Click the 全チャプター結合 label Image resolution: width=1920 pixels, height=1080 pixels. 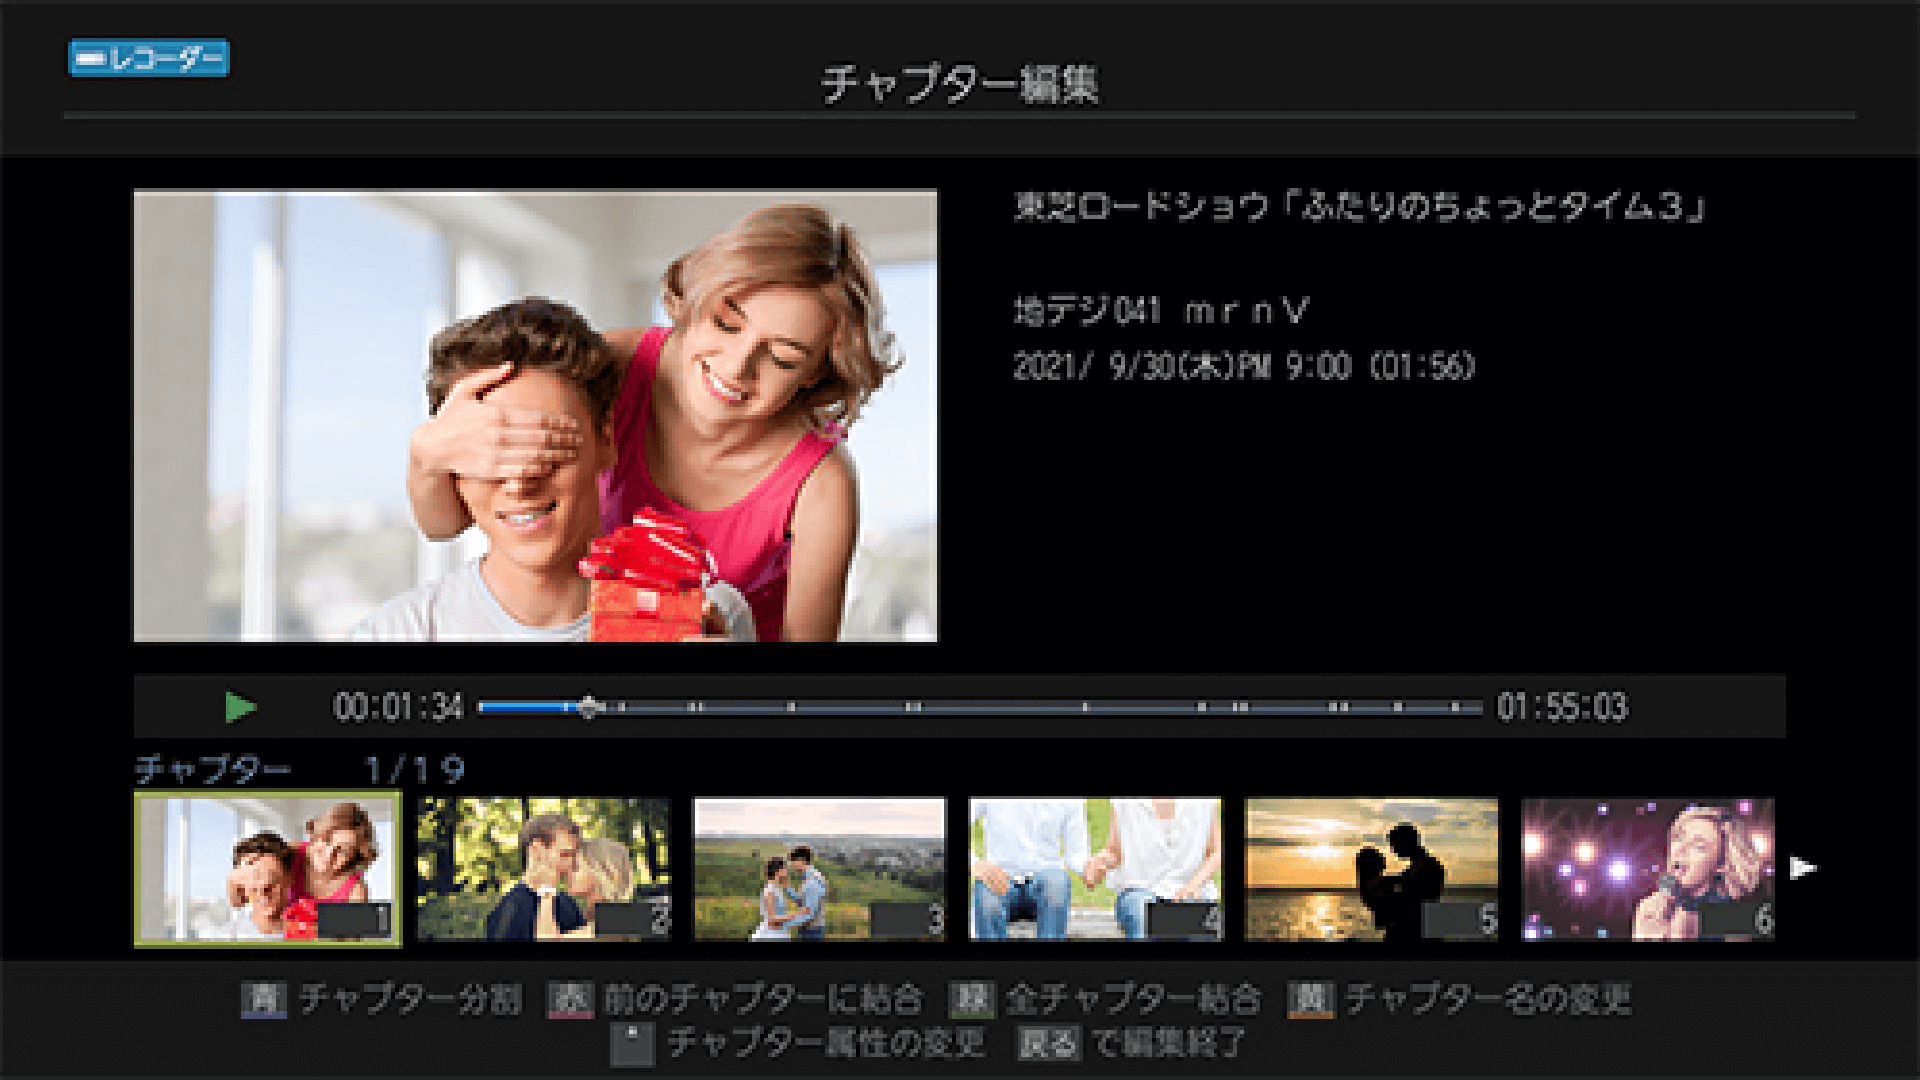tap(1133, 999)
